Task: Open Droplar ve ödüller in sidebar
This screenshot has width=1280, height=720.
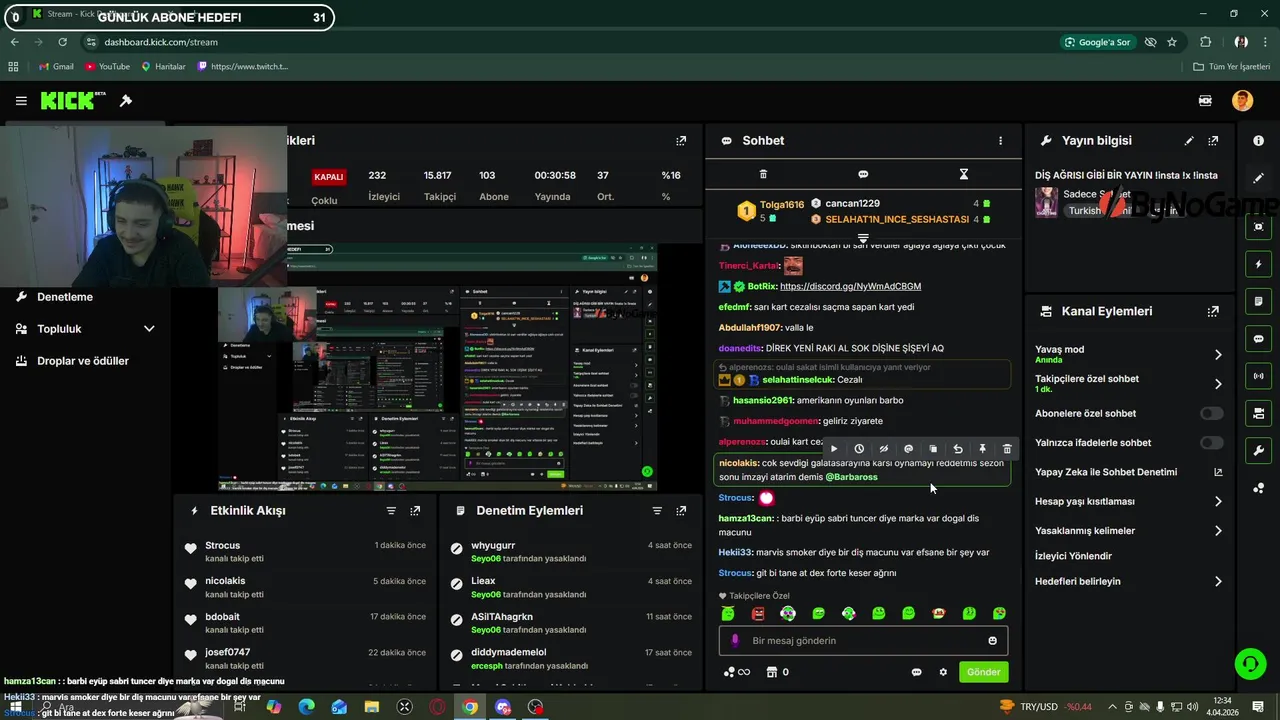Action: 83,361
